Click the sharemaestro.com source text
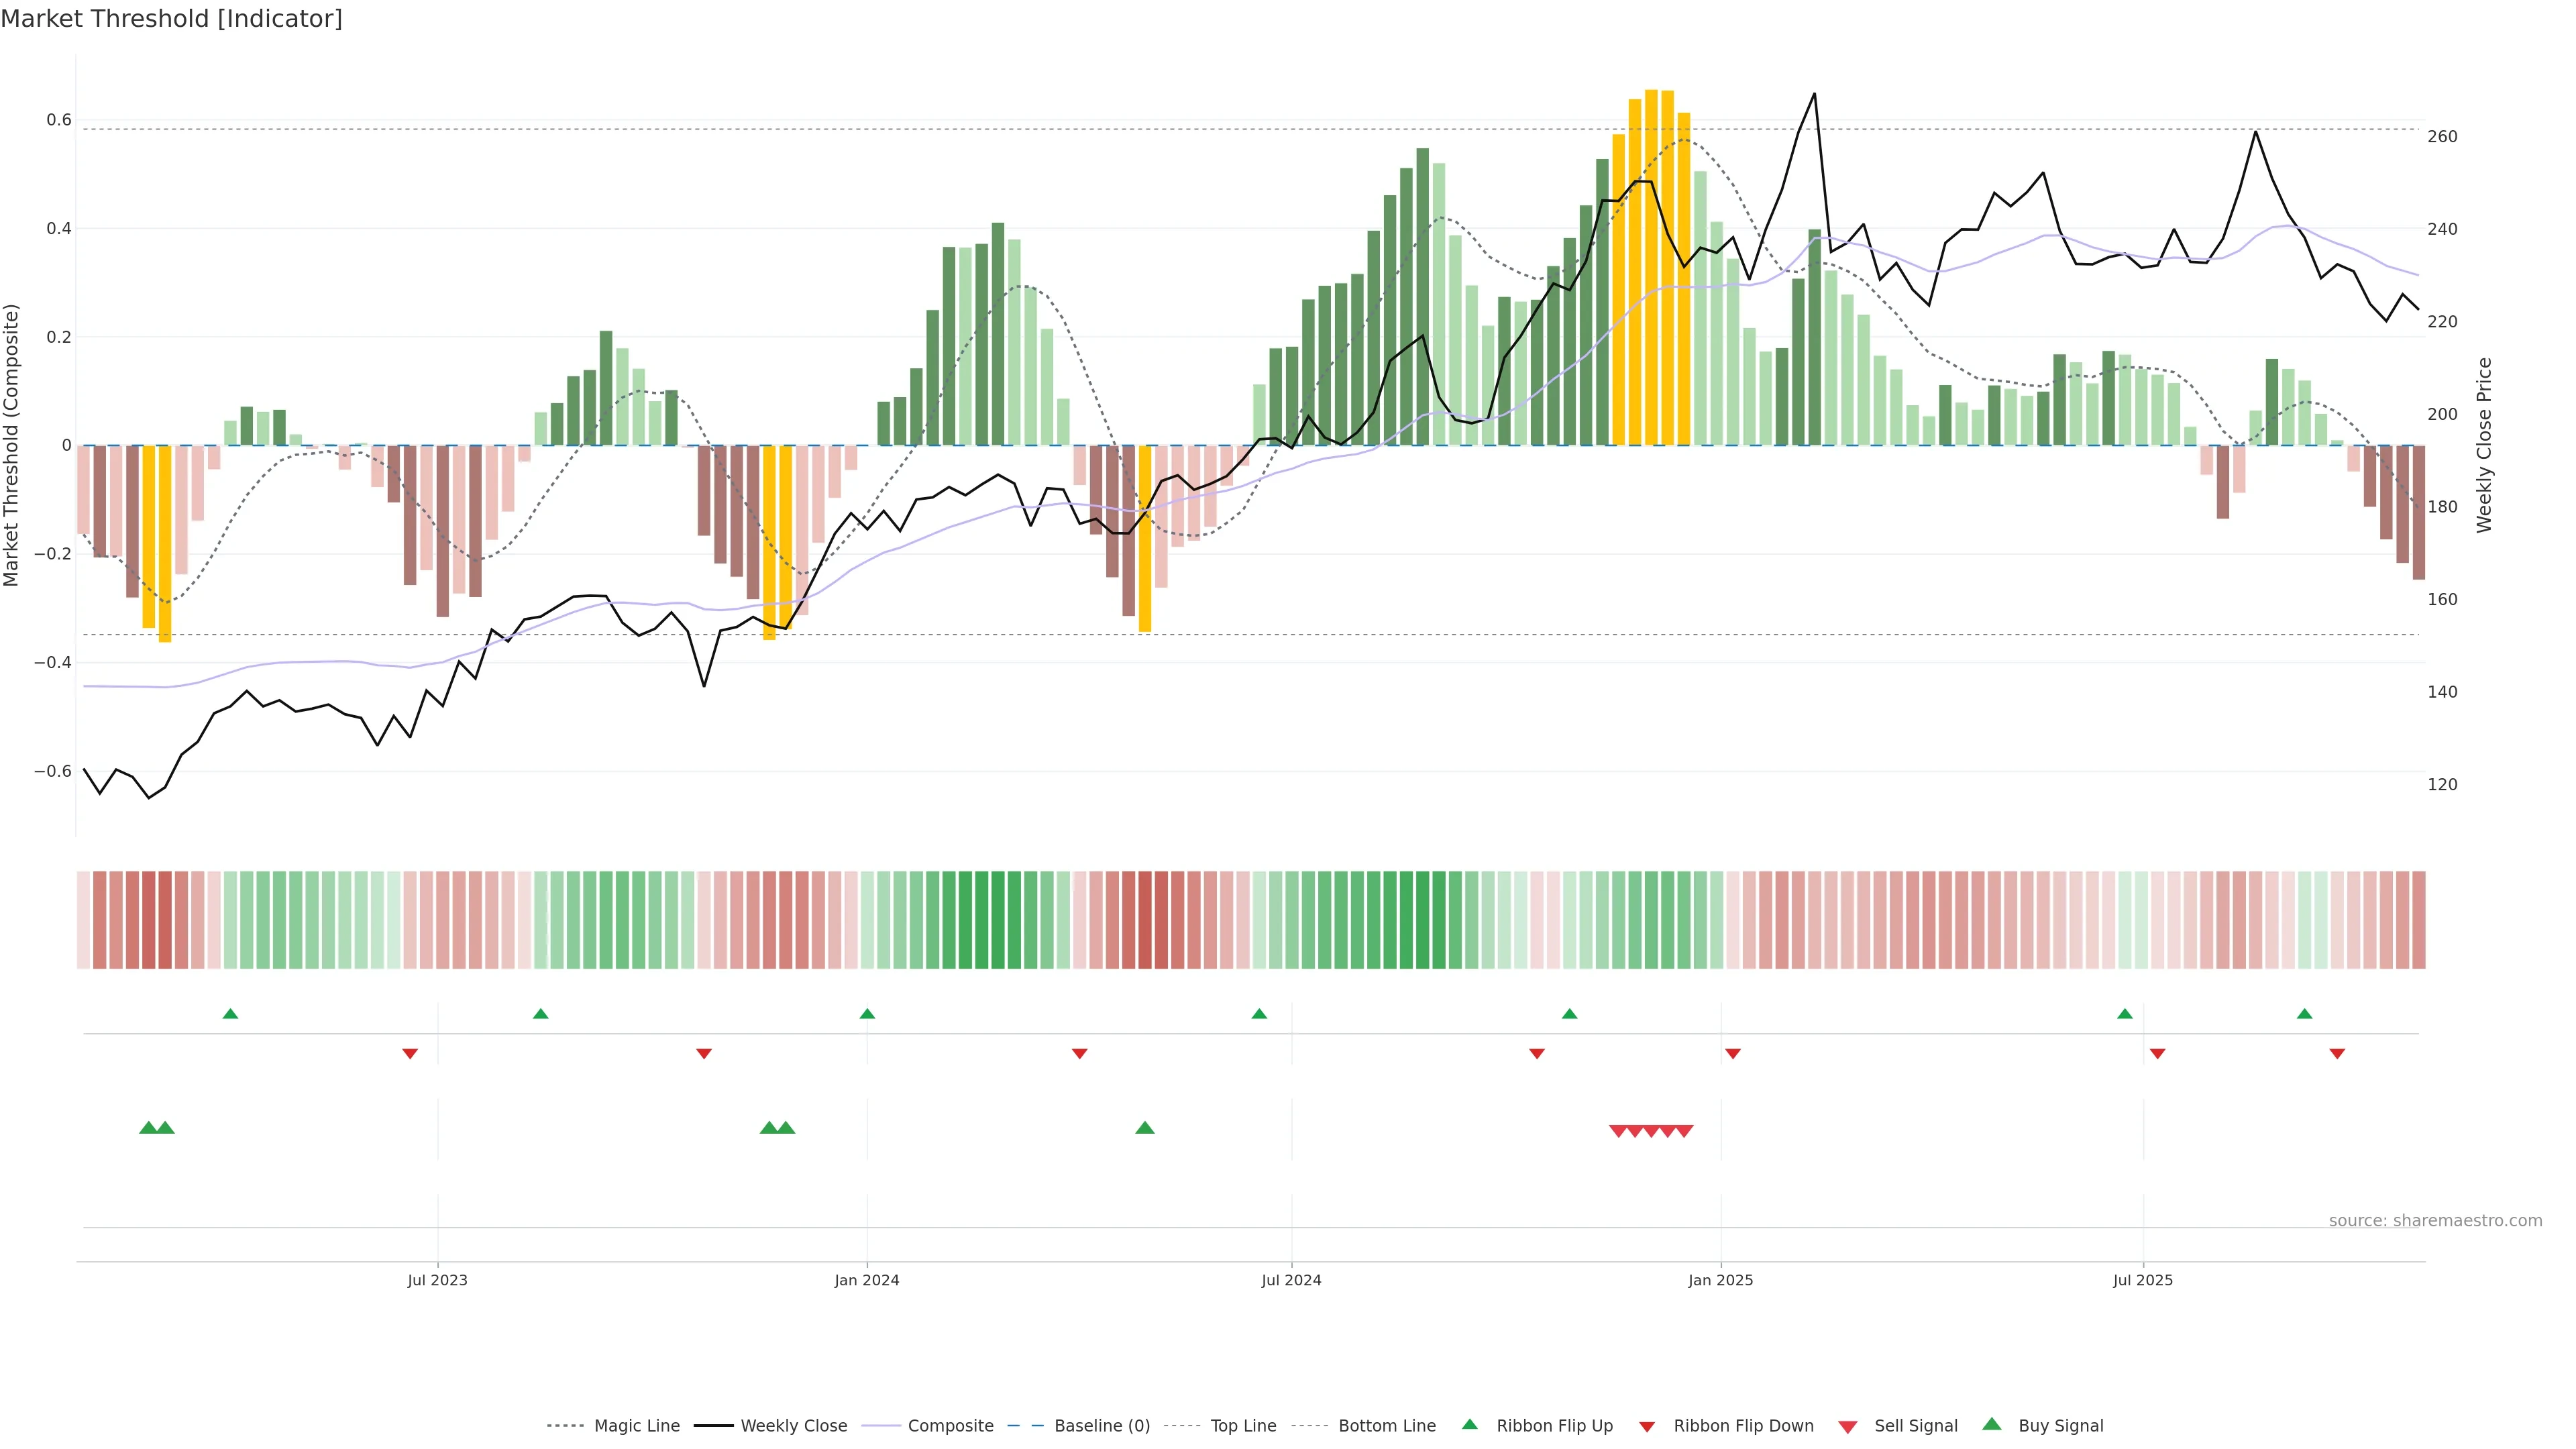 (x=2435, y=1220)
